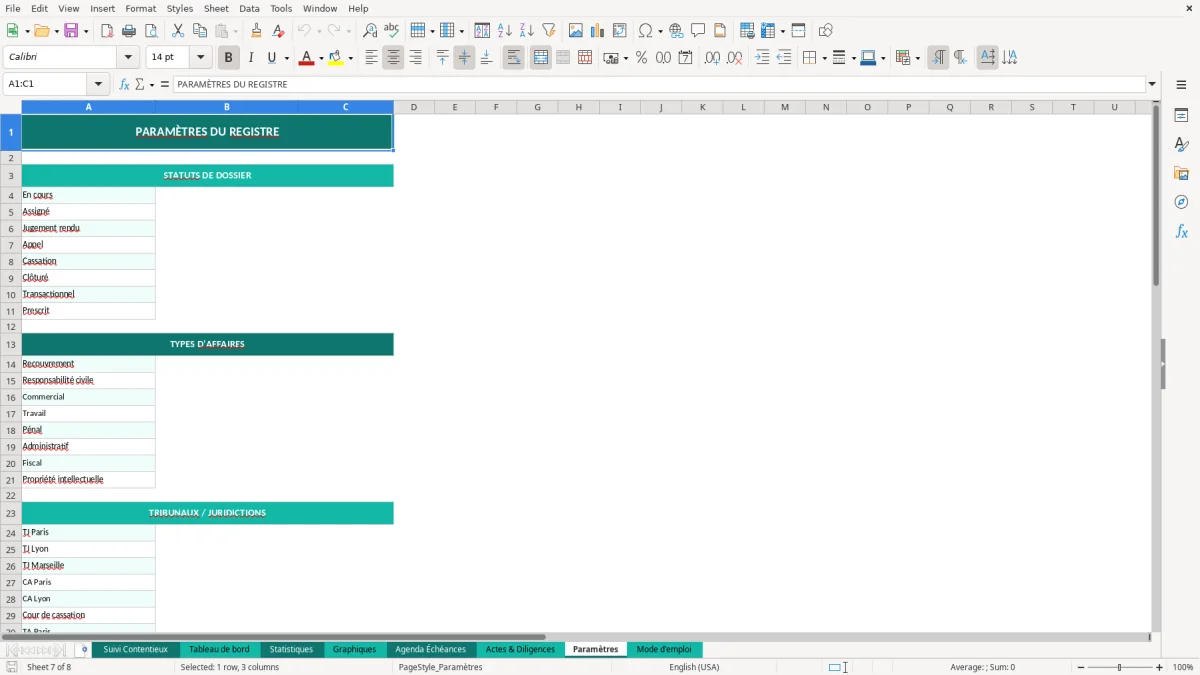
Task: Switch to Mode d'emploi sheet tab
Action: pyautogui.click(x=664, y=649)
